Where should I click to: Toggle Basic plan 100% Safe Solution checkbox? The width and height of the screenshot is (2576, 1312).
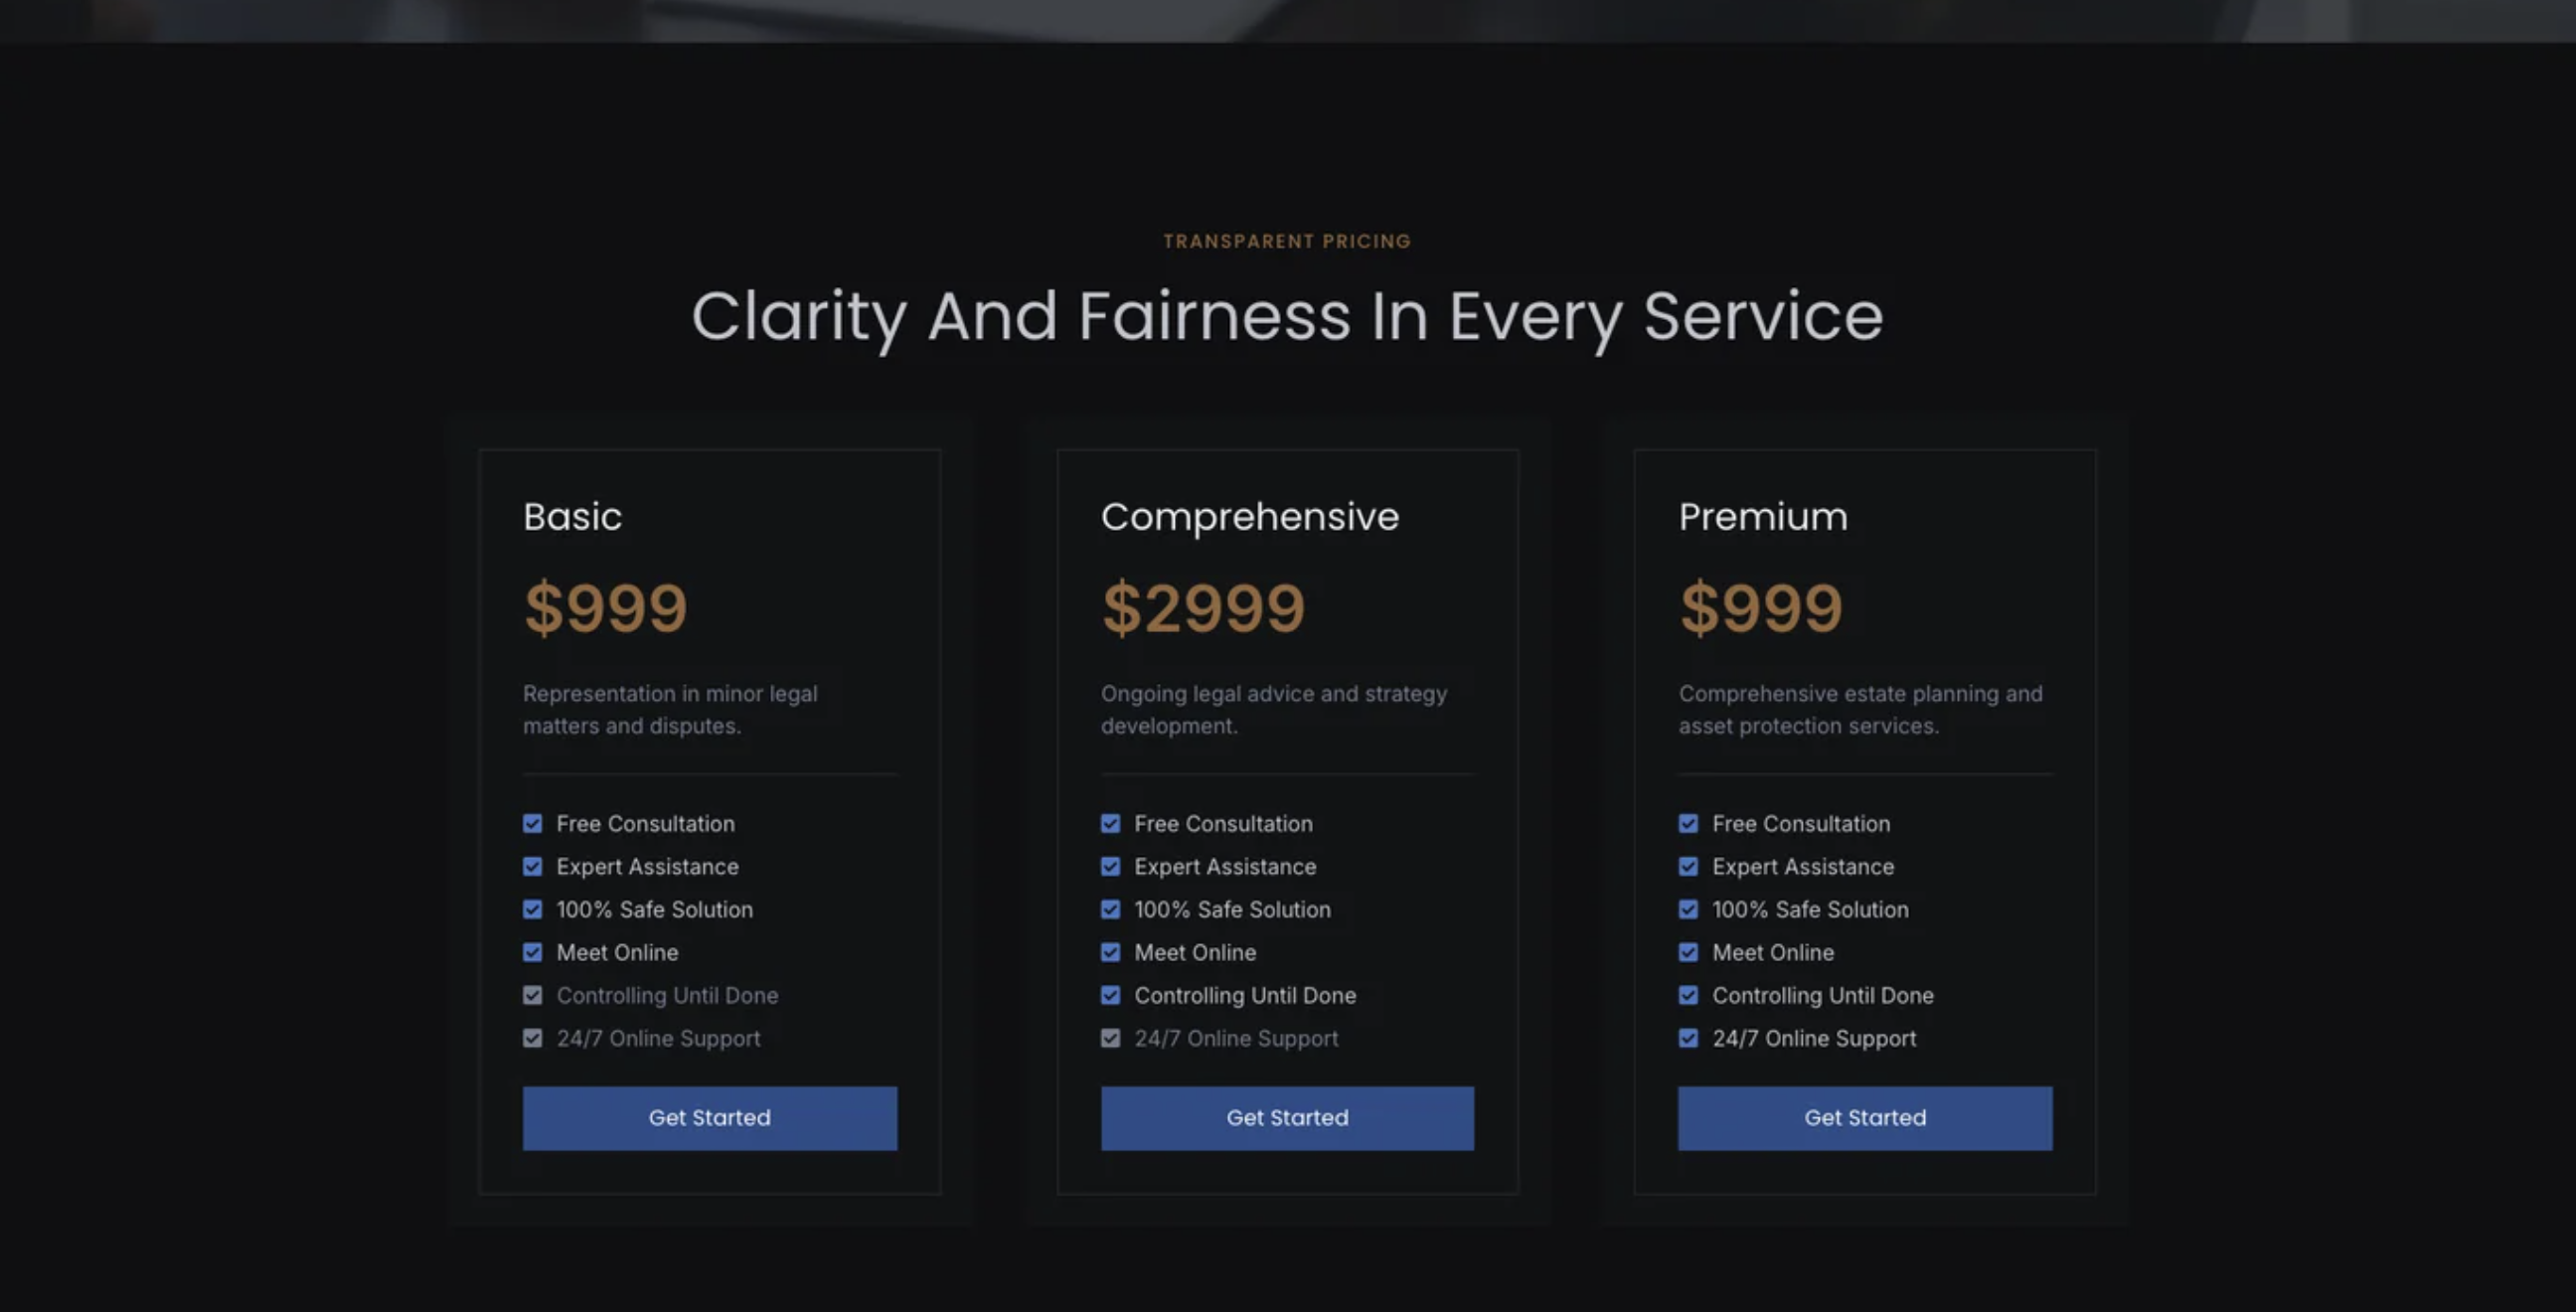pos(532,909)
